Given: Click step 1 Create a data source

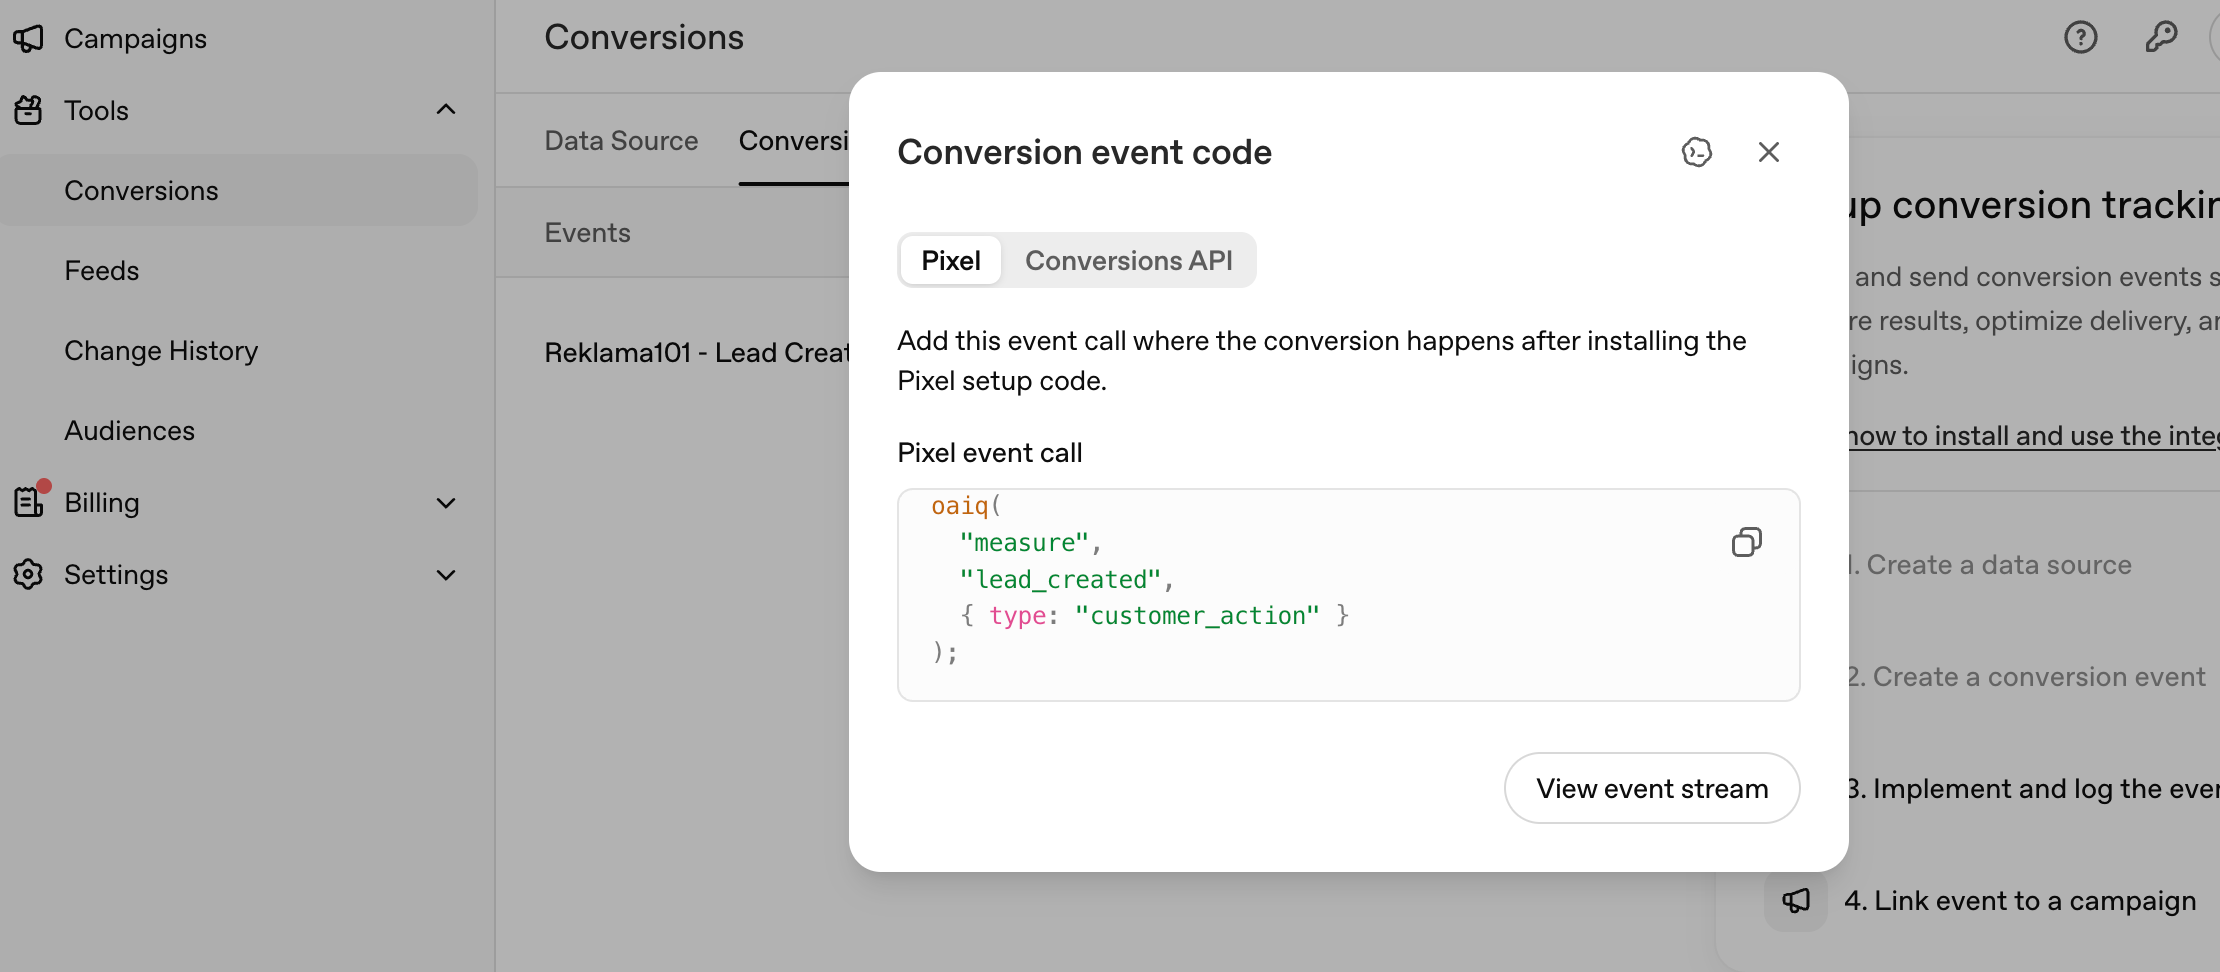Looking at the screenshot, I should (1990, 564).
